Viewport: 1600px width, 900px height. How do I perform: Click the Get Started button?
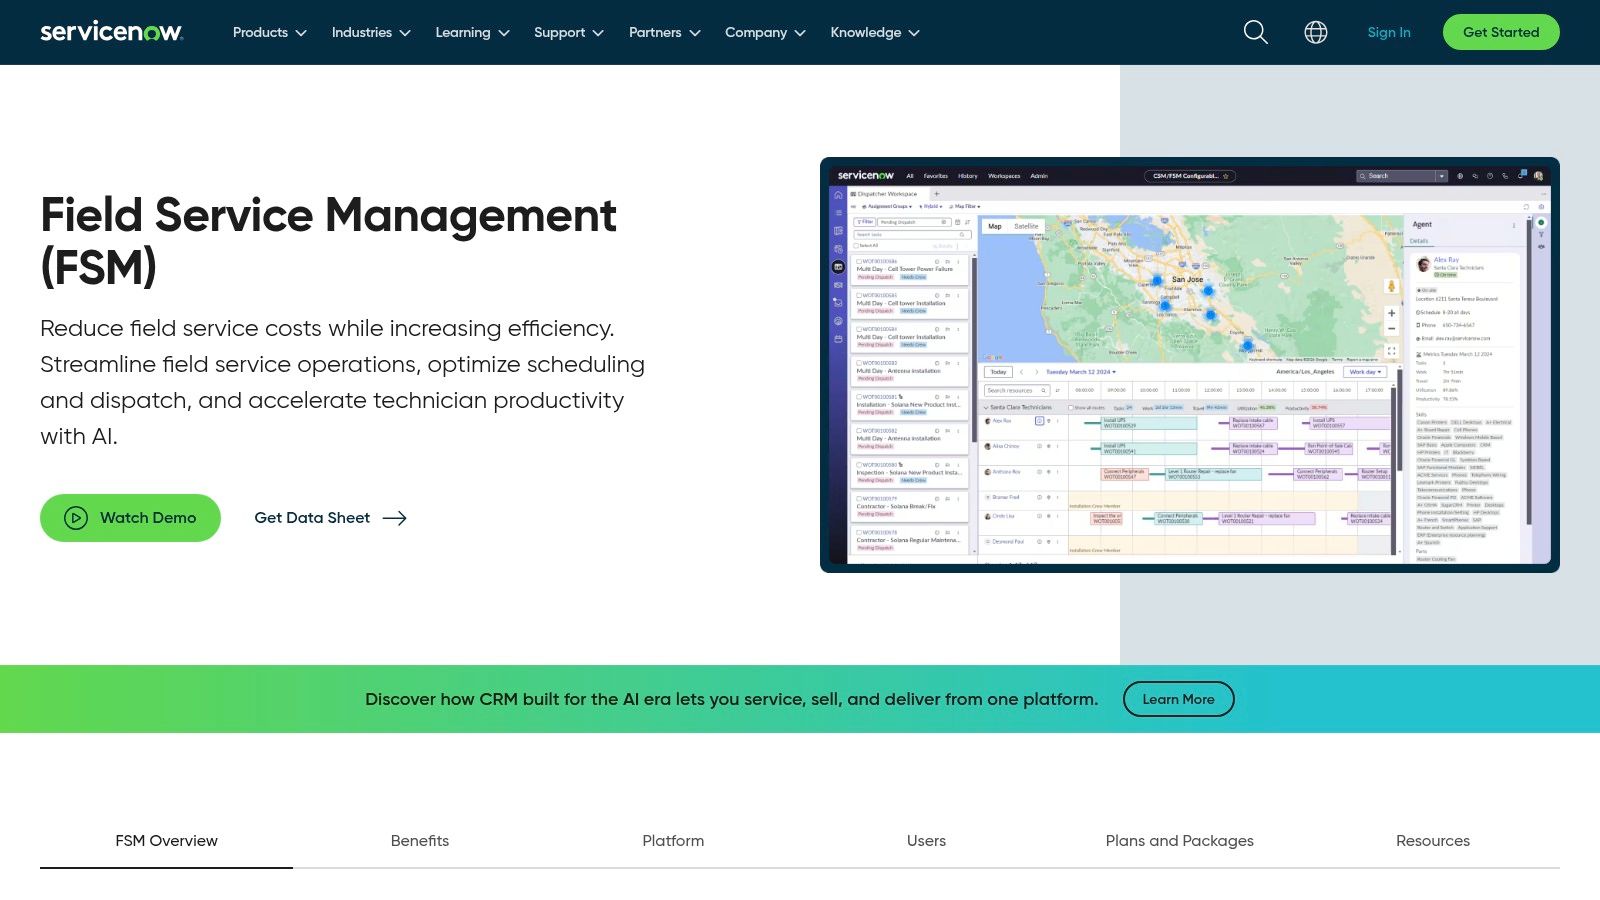1501,32
